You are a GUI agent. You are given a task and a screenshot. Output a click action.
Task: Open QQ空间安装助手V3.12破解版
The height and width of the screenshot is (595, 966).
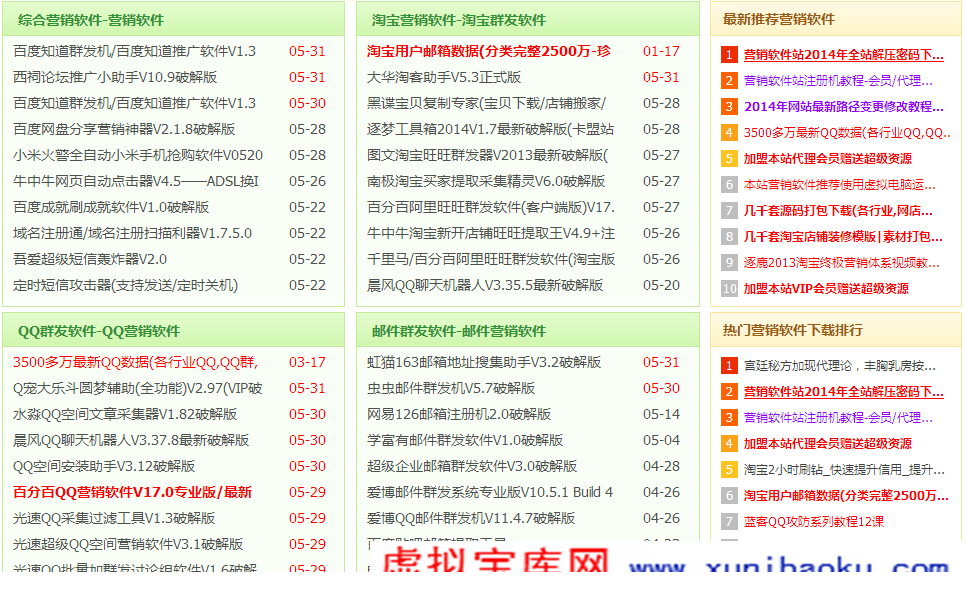click(104, 466)
